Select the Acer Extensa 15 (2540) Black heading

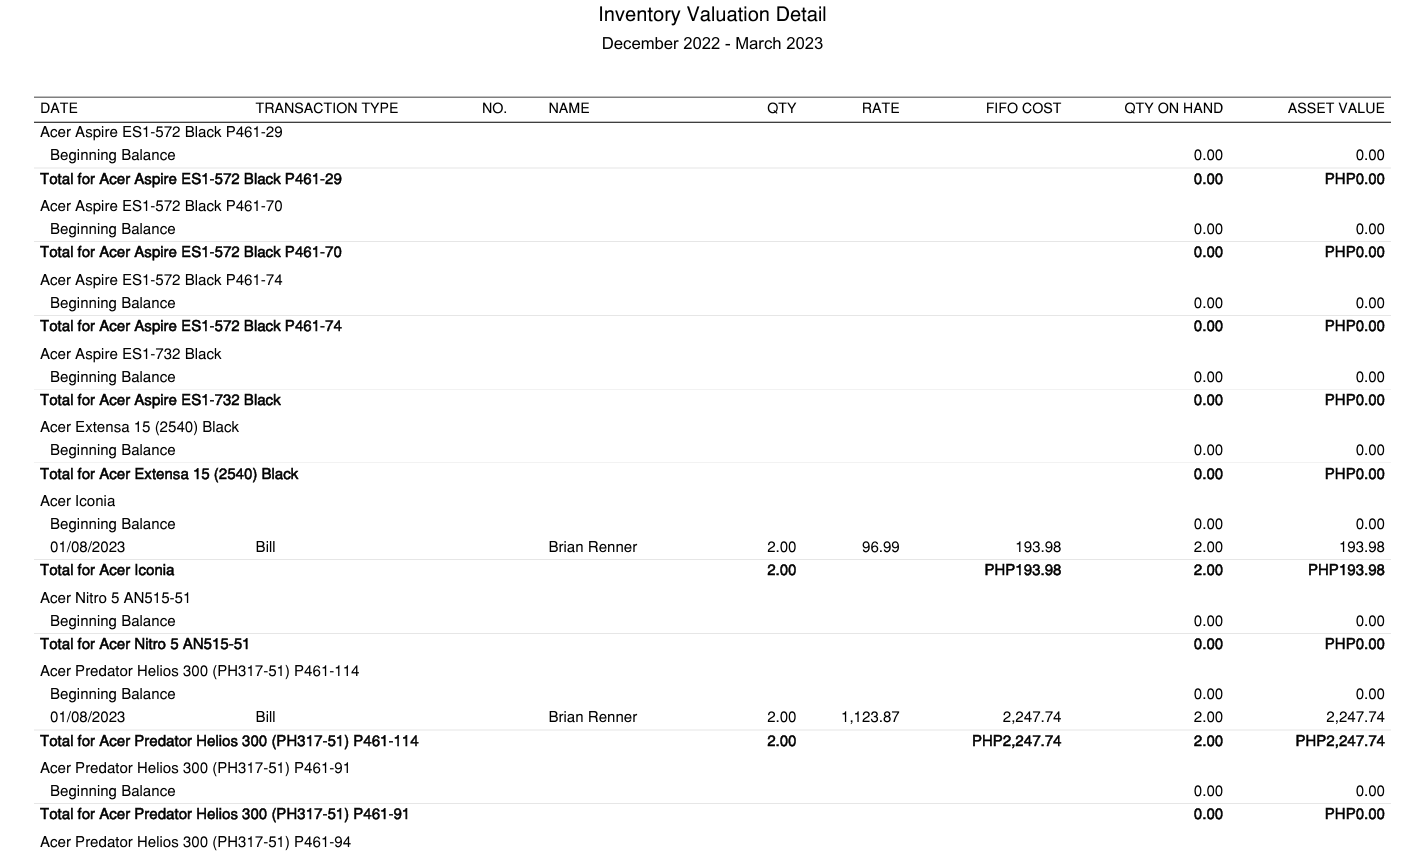tap(139, 427)
